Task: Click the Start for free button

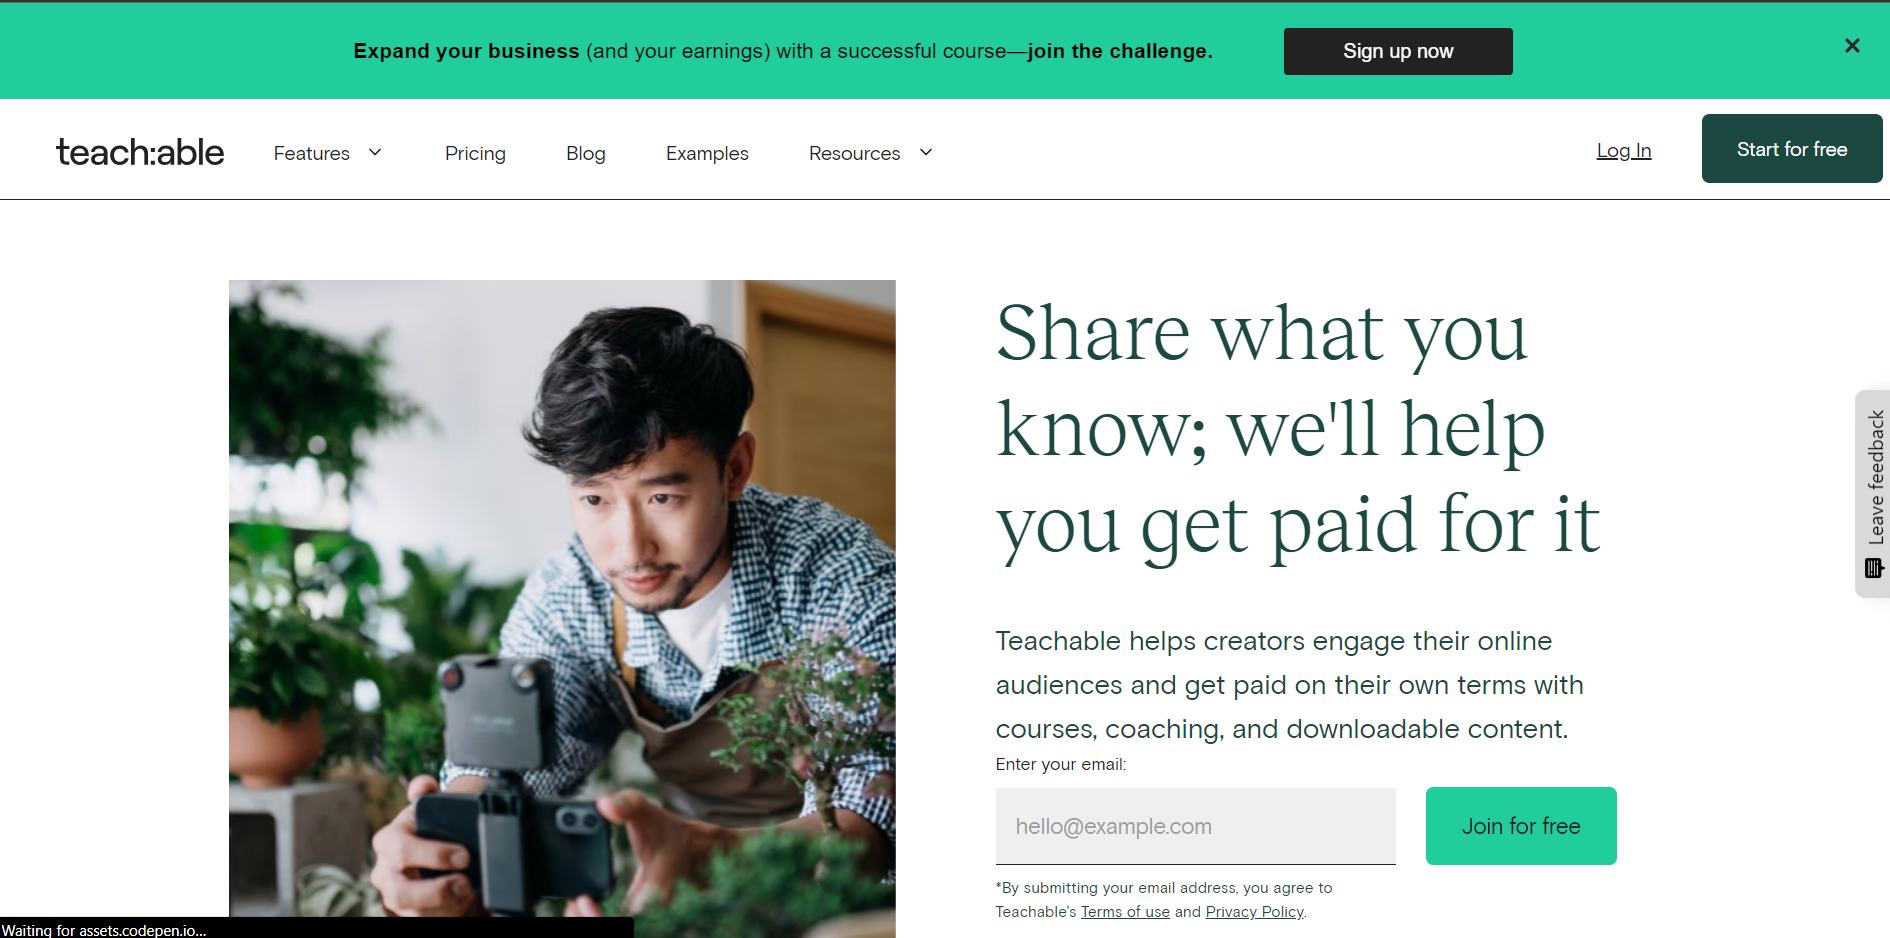Action: click(1792, 149)
